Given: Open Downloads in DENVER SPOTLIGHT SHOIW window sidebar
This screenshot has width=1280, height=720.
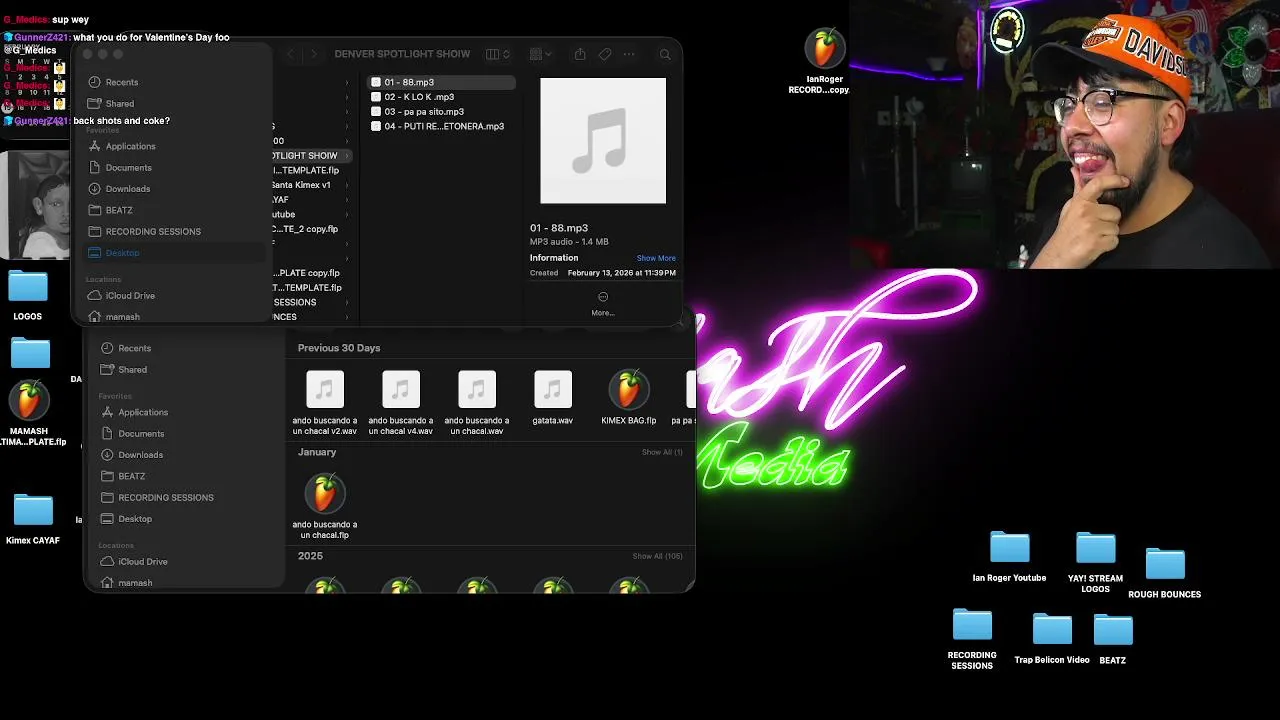Looking at the screenshot, I should pos(119,188).
